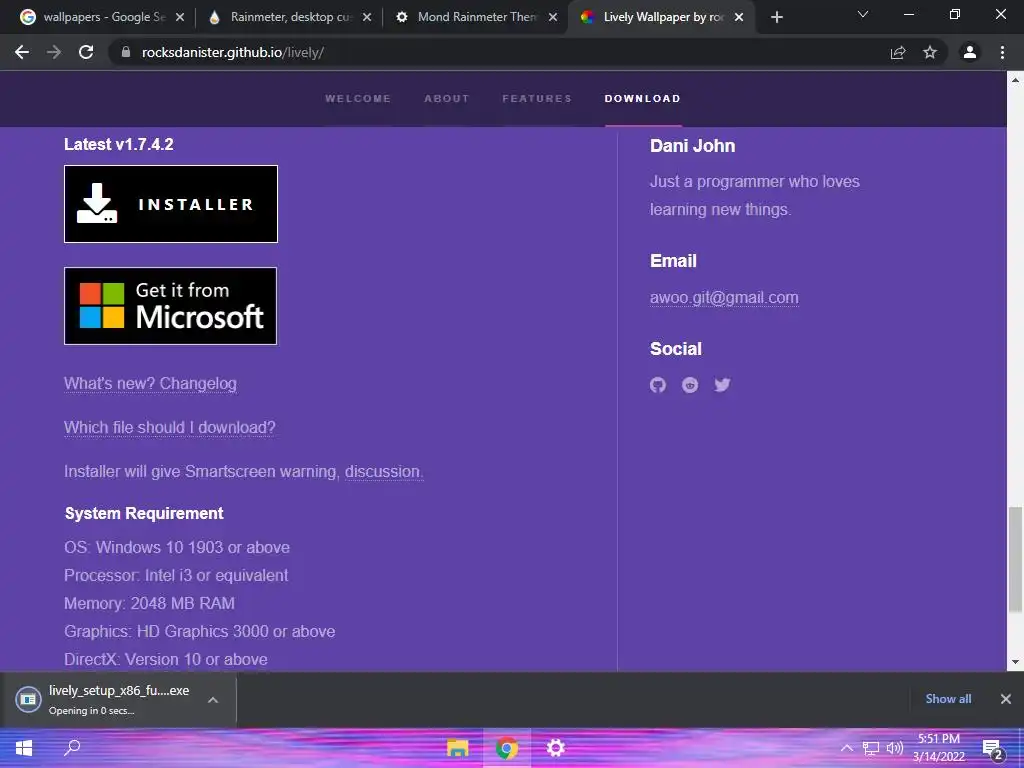
Task: Click the page scrollbar thumb
Action: coord(1015,560)
